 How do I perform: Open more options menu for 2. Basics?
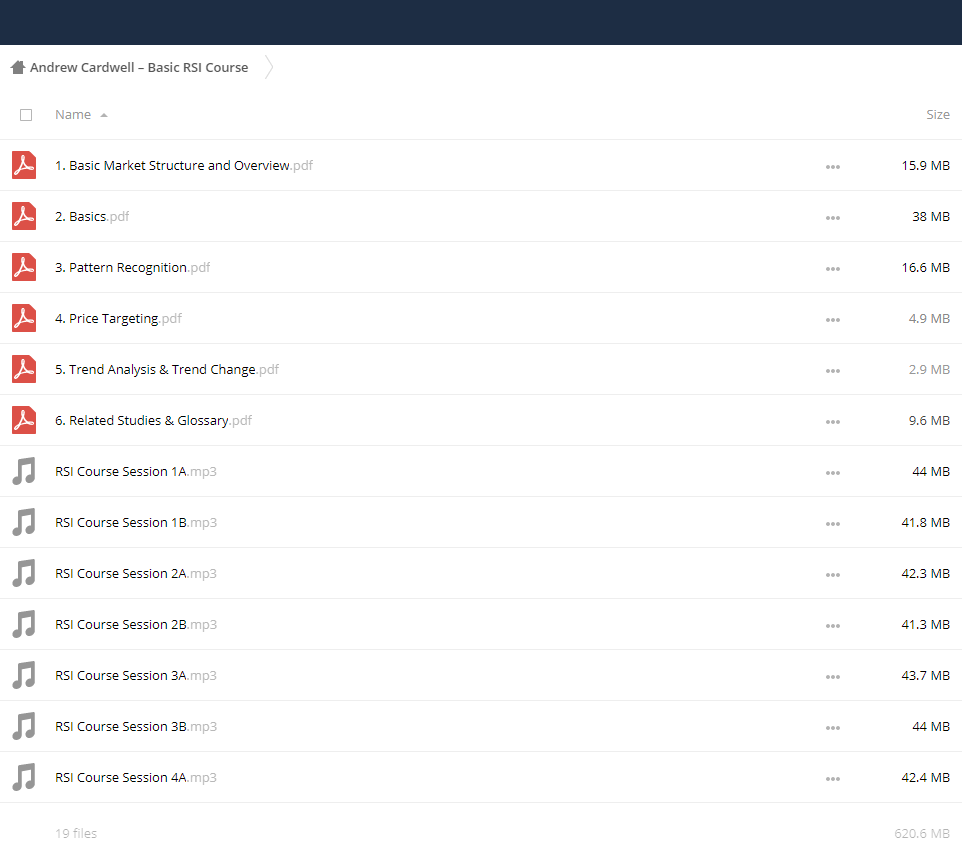[833, 218]
